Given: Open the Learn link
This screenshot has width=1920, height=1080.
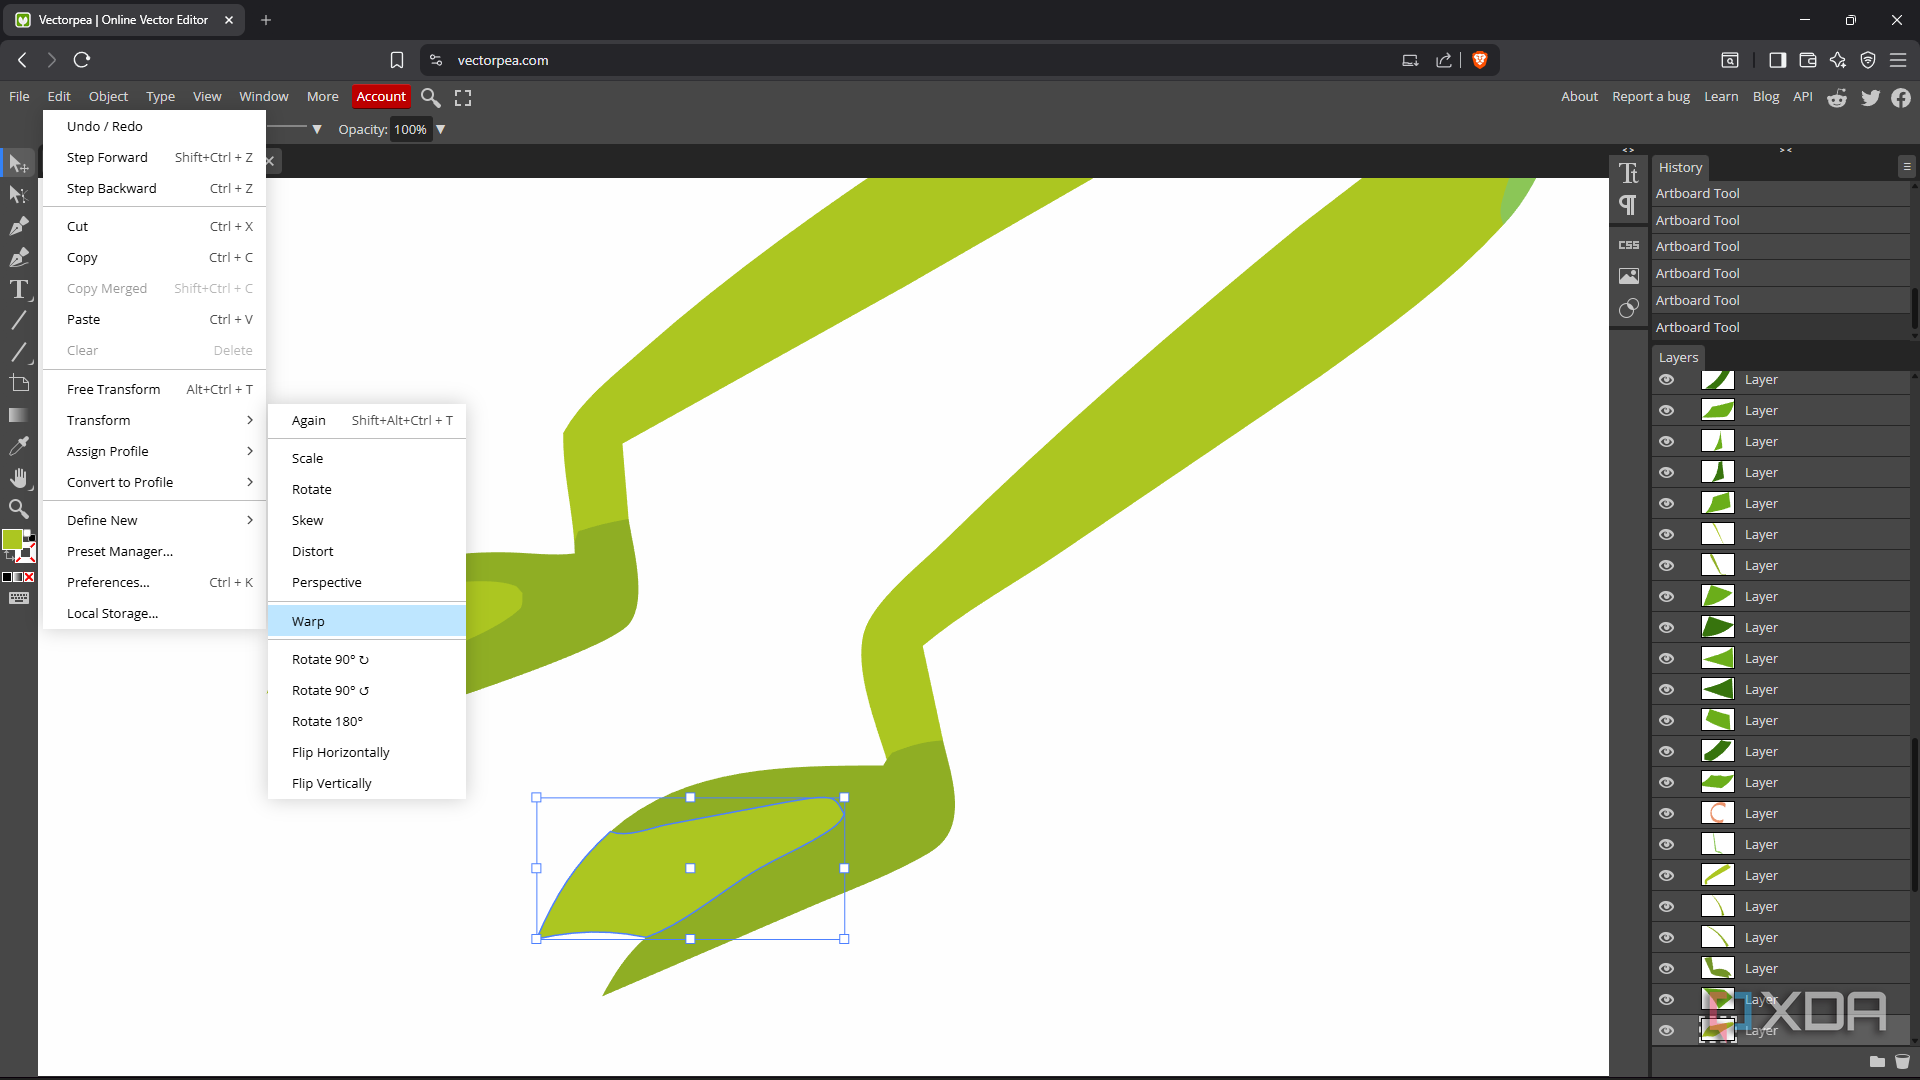Looking at the screenshot, I should (x=1721, y=96).
